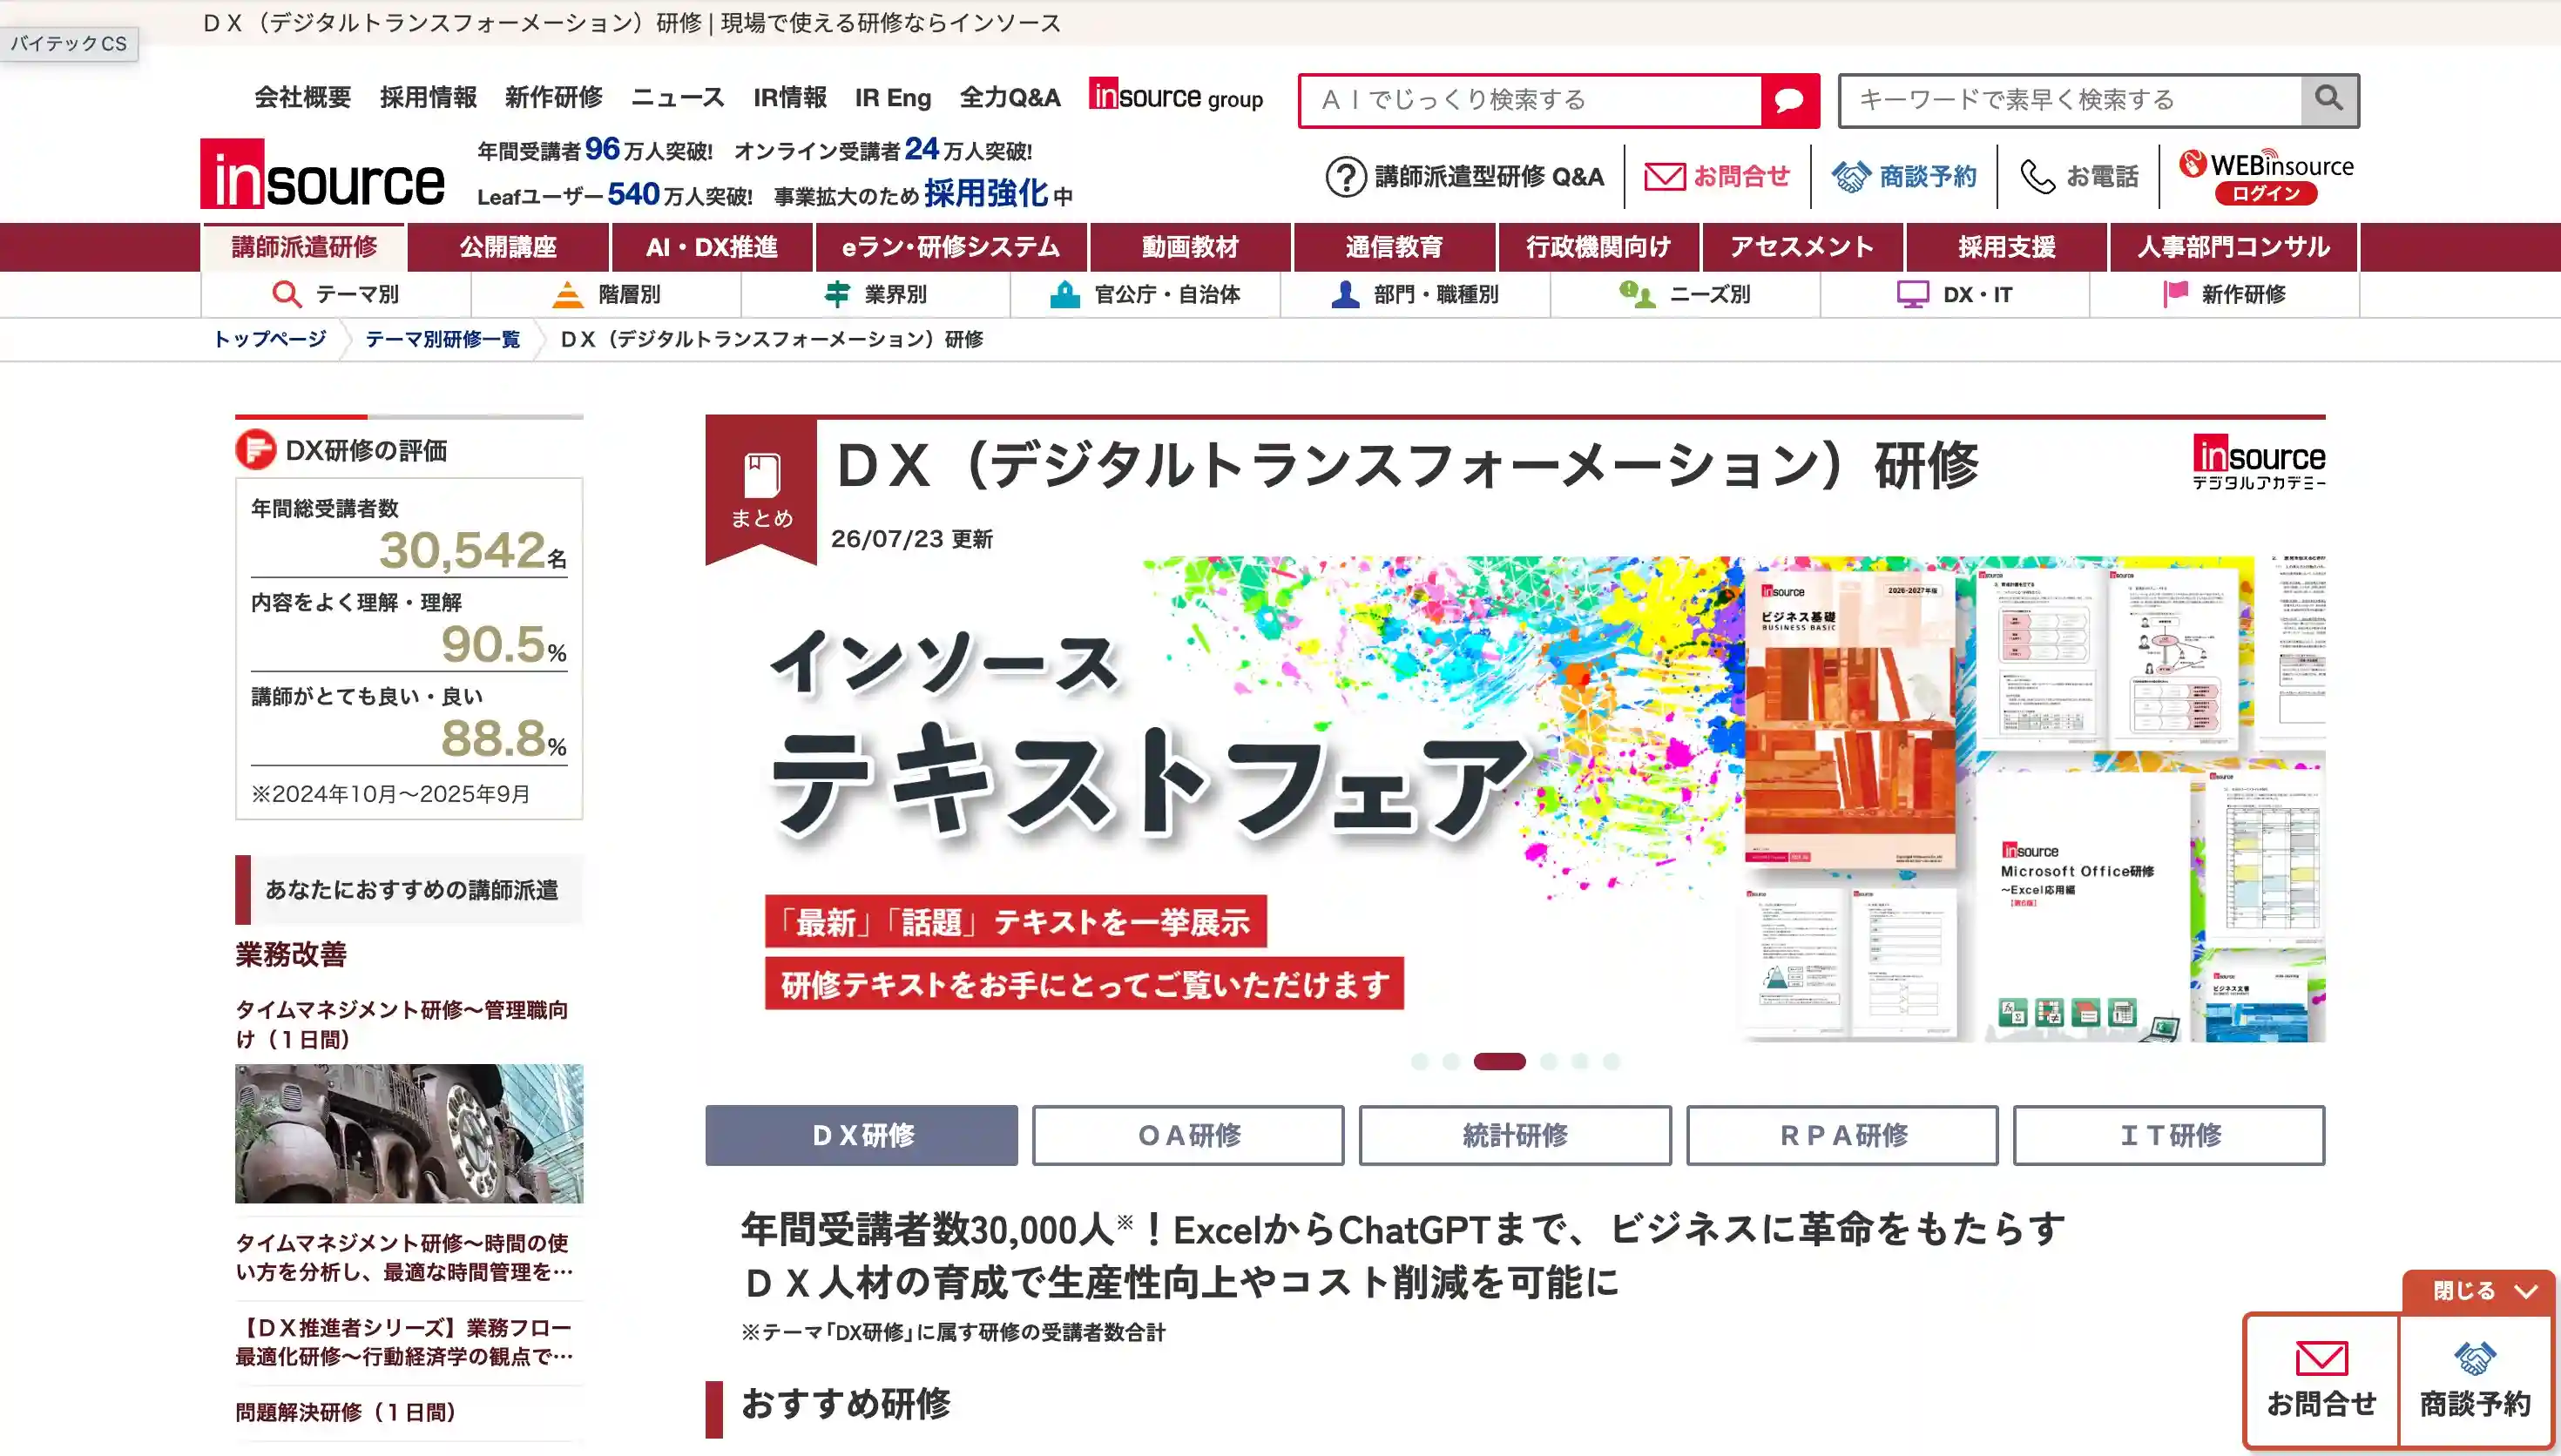
Task: Open ニュース top link
Action: coord(677,97)
